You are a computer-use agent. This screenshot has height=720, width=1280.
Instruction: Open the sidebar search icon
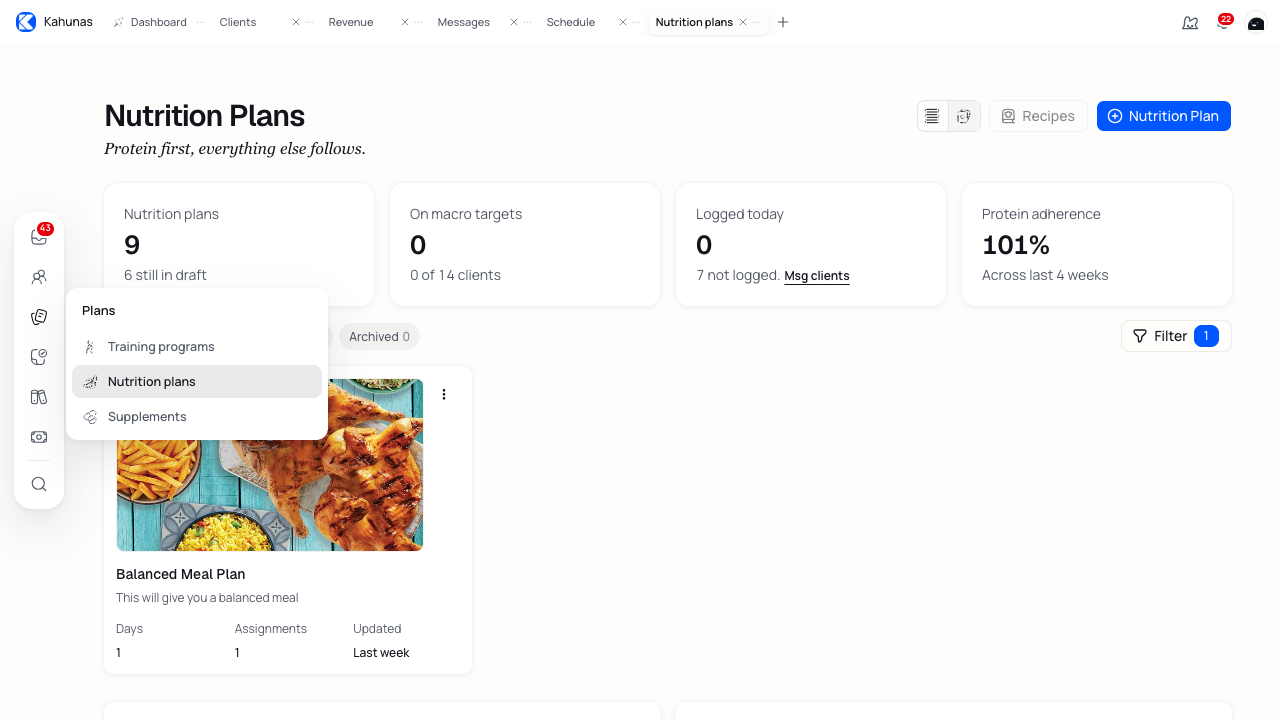[39, 484]
